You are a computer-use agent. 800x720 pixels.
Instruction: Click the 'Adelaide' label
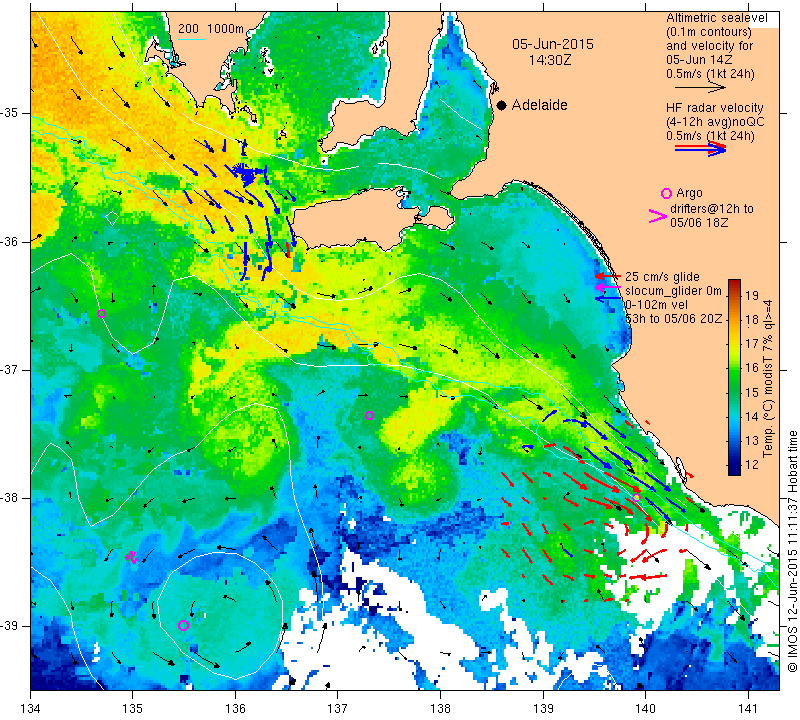(x=539, y=105)
